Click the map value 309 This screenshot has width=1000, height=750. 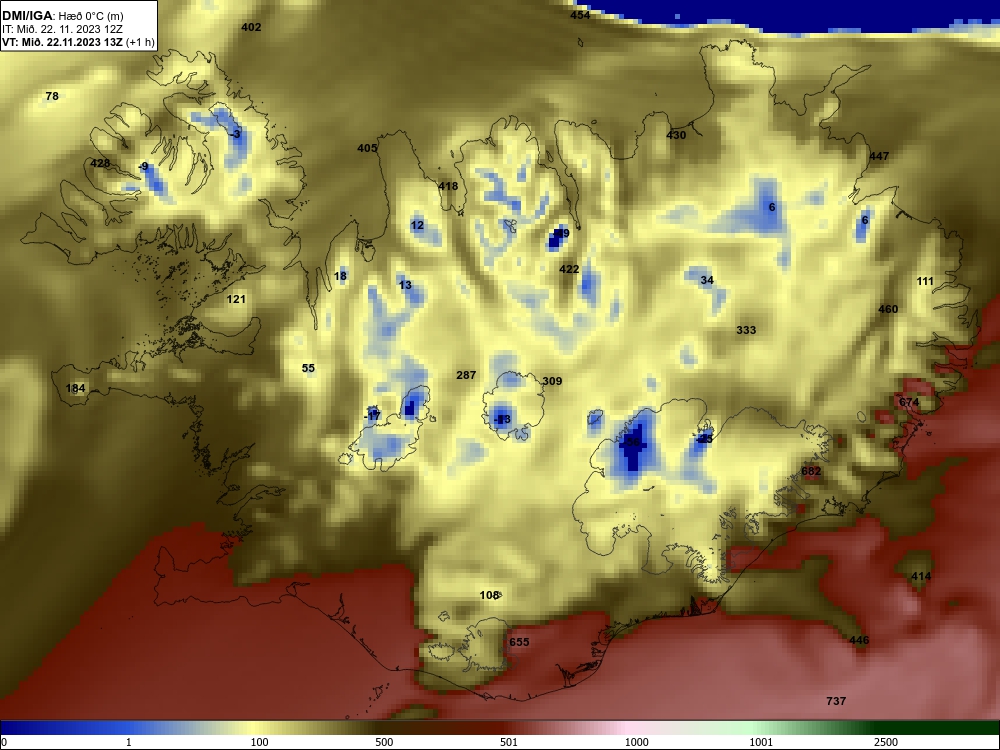pyautogui.click(x=552, y=381)
